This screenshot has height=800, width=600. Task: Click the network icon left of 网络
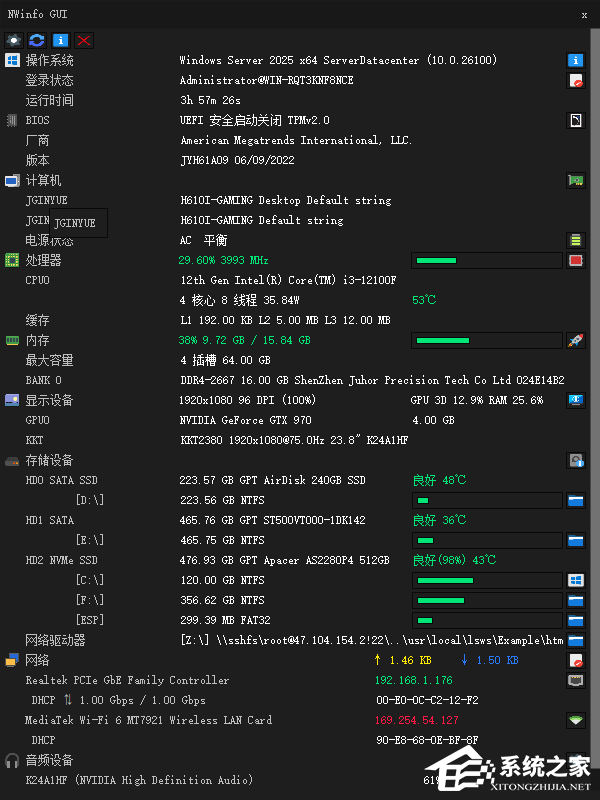(x=12, y=660)
